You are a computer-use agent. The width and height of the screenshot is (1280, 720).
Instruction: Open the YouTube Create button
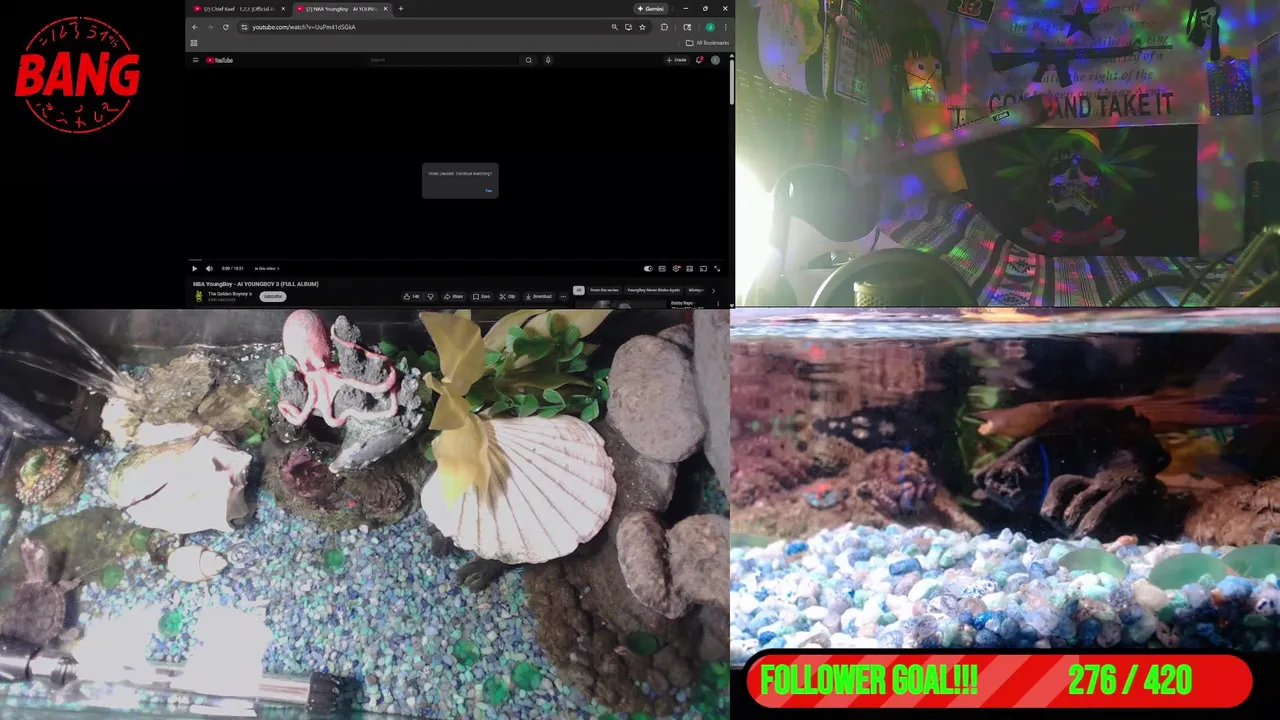[x=676, y=60]
